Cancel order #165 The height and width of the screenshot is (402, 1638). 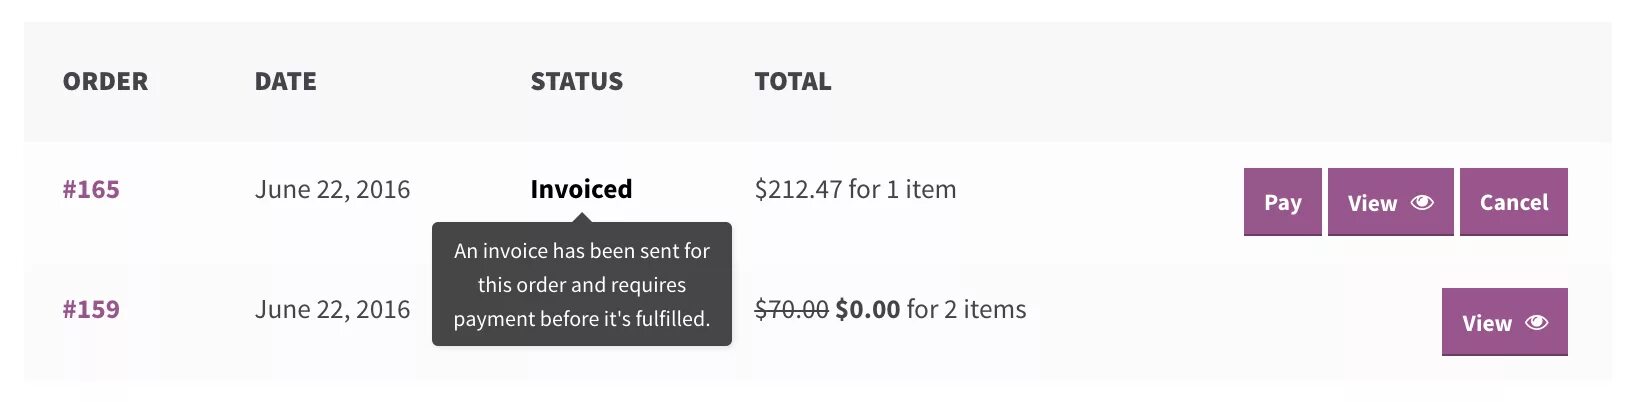click(1513, 202)
